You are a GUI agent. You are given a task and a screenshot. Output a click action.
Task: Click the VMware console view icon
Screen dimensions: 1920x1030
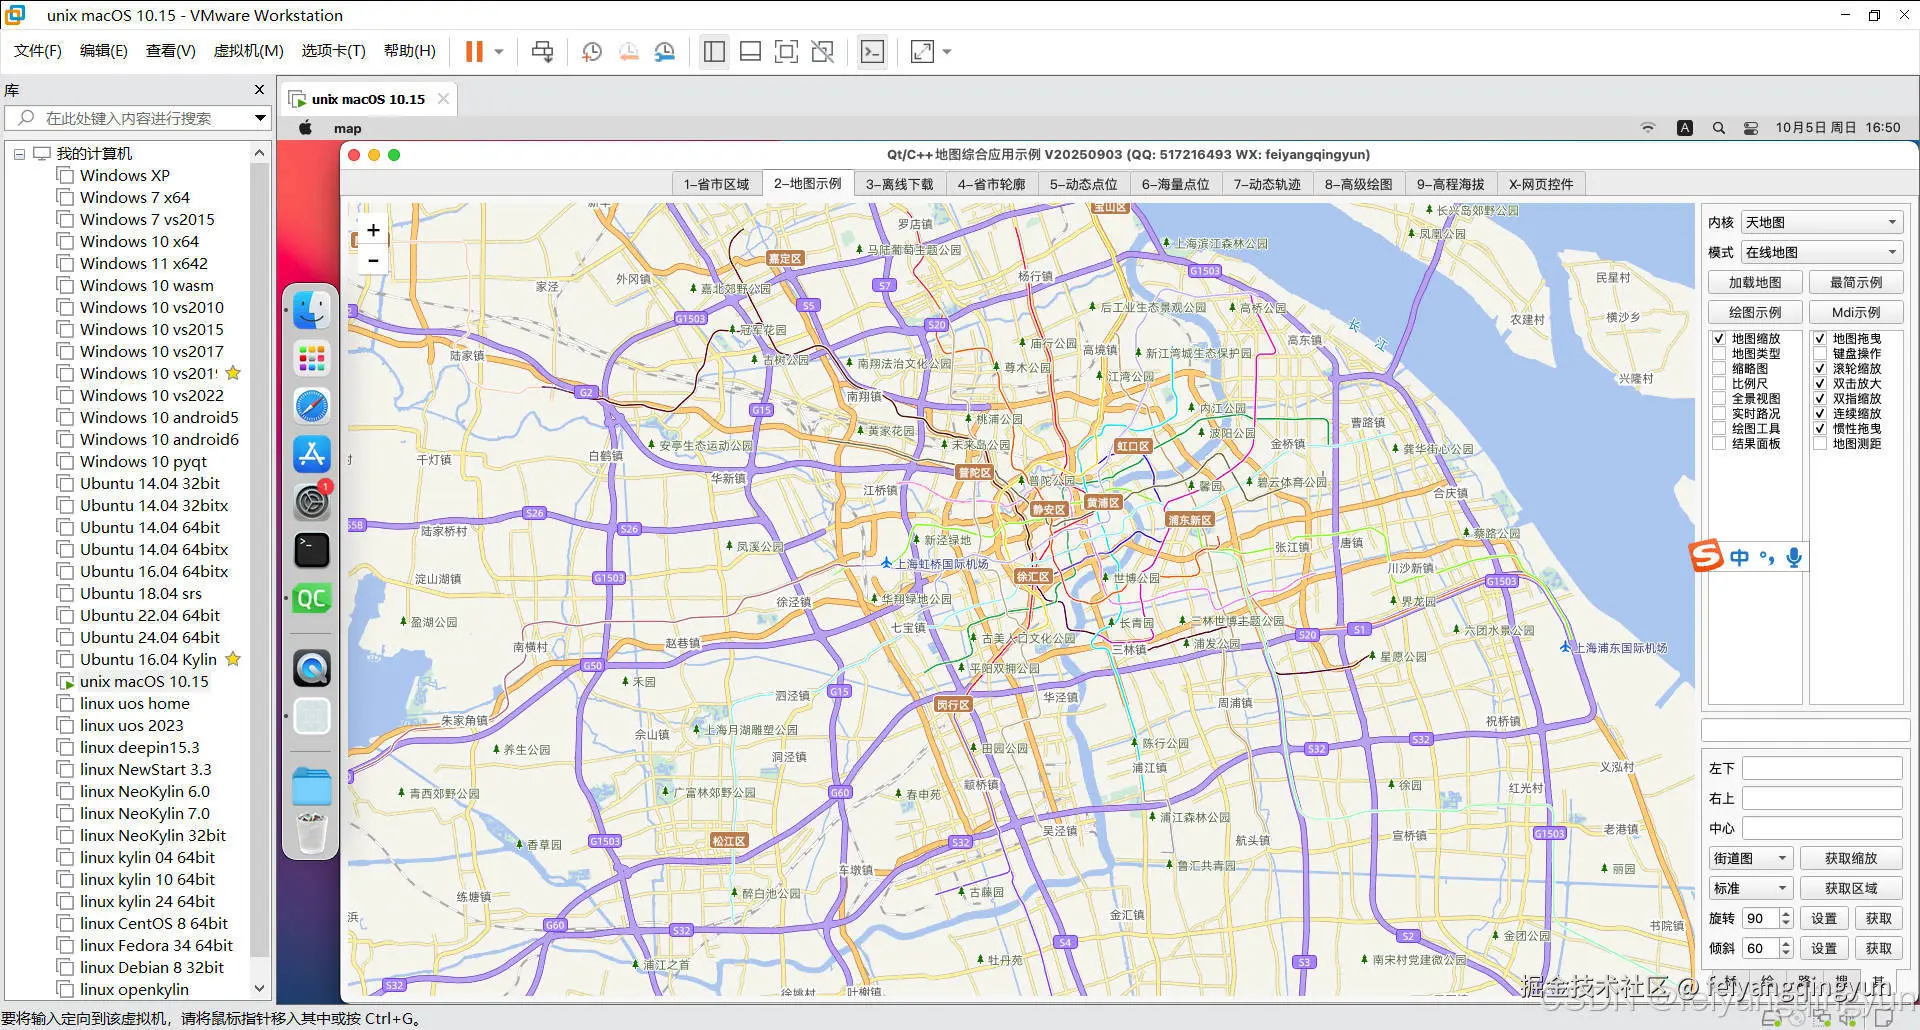point(872,51)
